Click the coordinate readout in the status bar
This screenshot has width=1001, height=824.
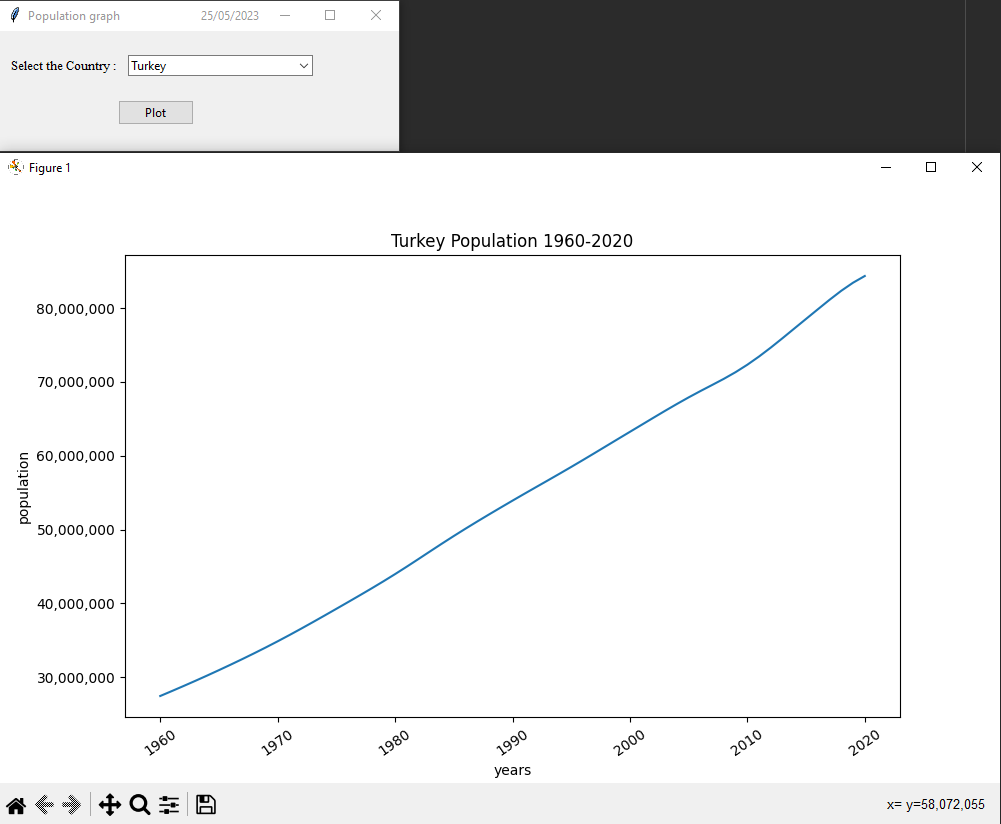[937, 804]
